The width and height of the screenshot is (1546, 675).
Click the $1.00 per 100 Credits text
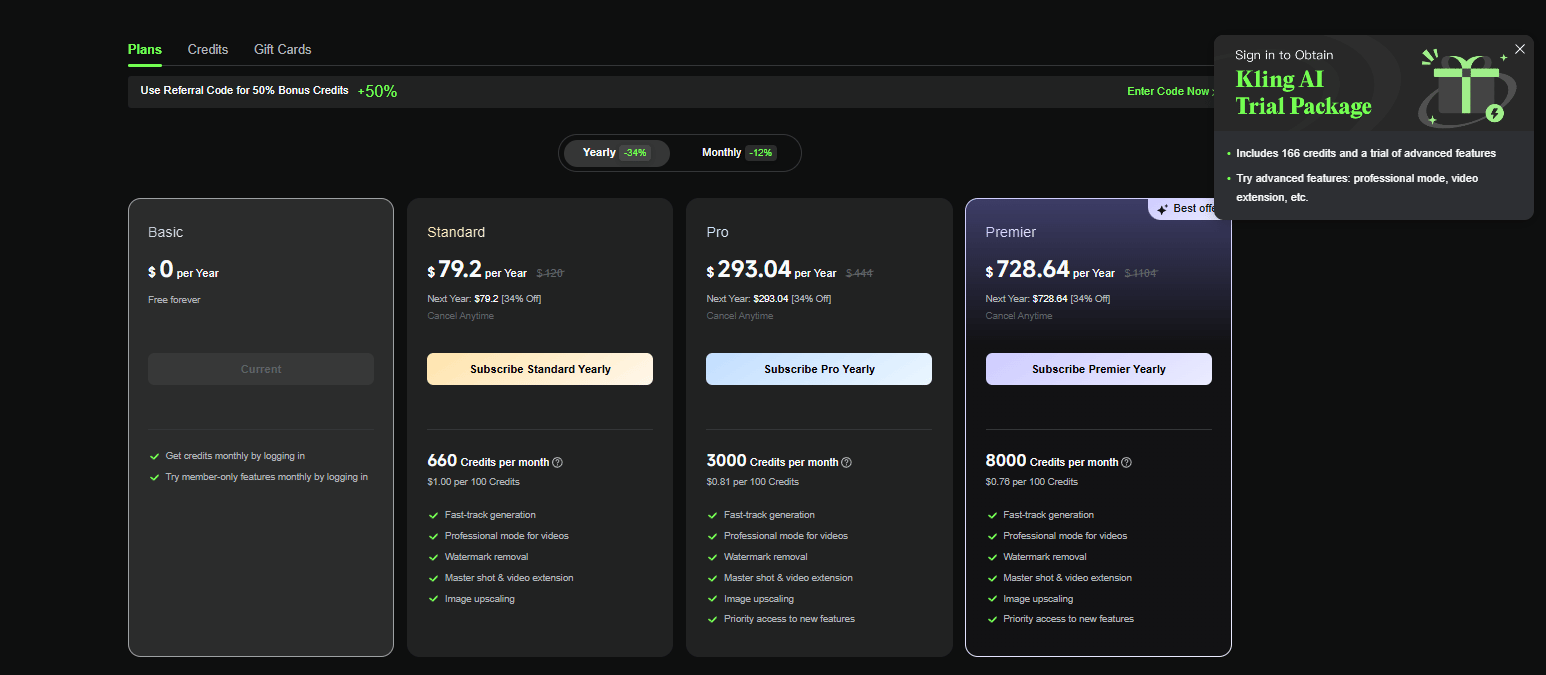coord(473,482)
